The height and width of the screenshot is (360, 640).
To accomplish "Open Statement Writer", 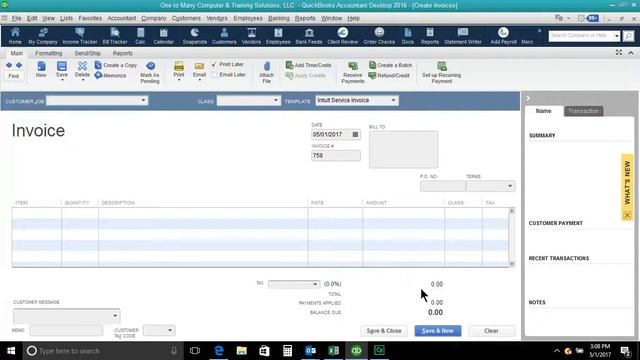I will click(x=463, y=36).
